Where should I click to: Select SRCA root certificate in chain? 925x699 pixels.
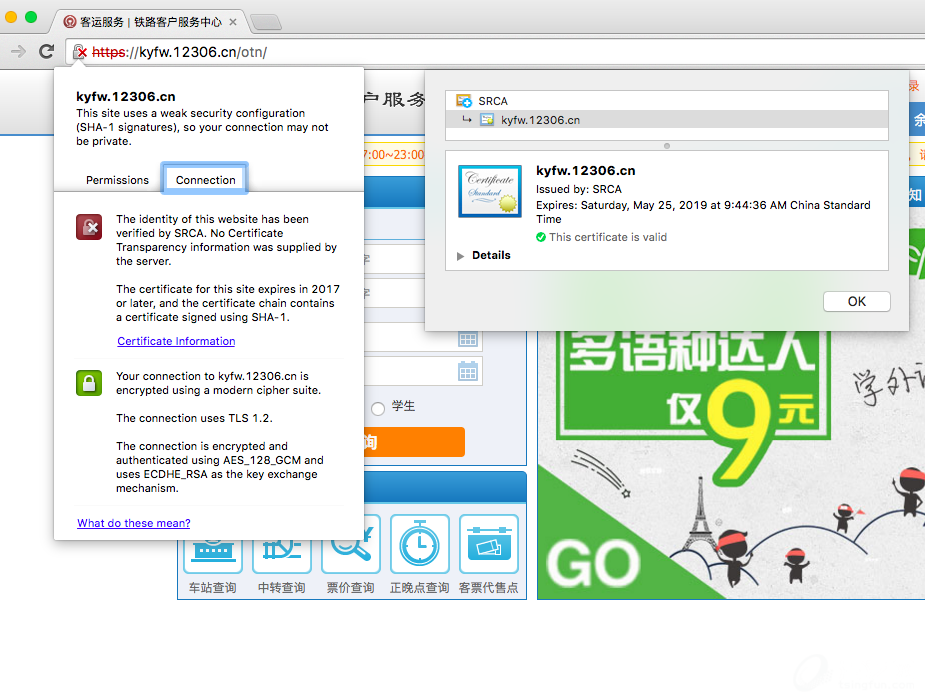tap(492, 101)
